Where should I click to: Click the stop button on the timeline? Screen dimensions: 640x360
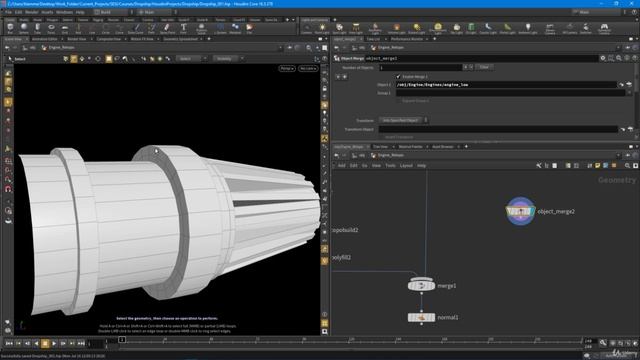pyautogui.click(x=45, y=344)
